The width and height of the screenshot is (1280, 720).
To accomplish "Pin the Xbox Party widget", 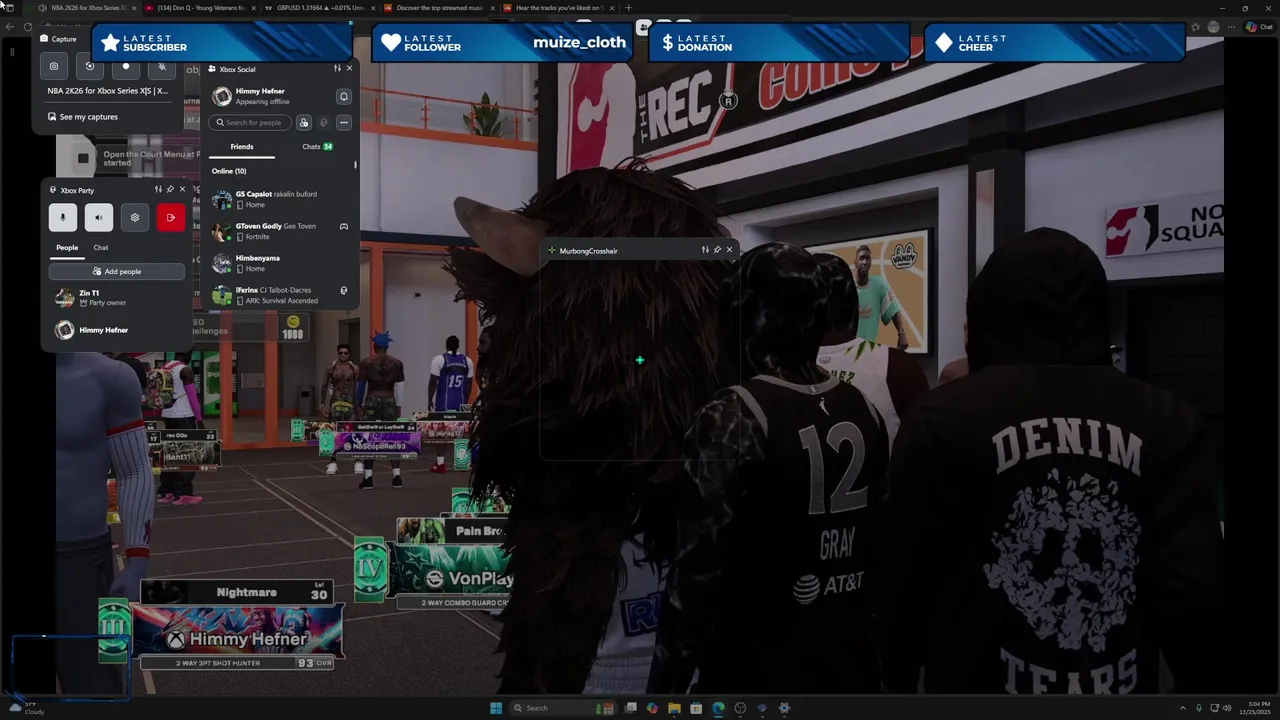I will 170,190.
